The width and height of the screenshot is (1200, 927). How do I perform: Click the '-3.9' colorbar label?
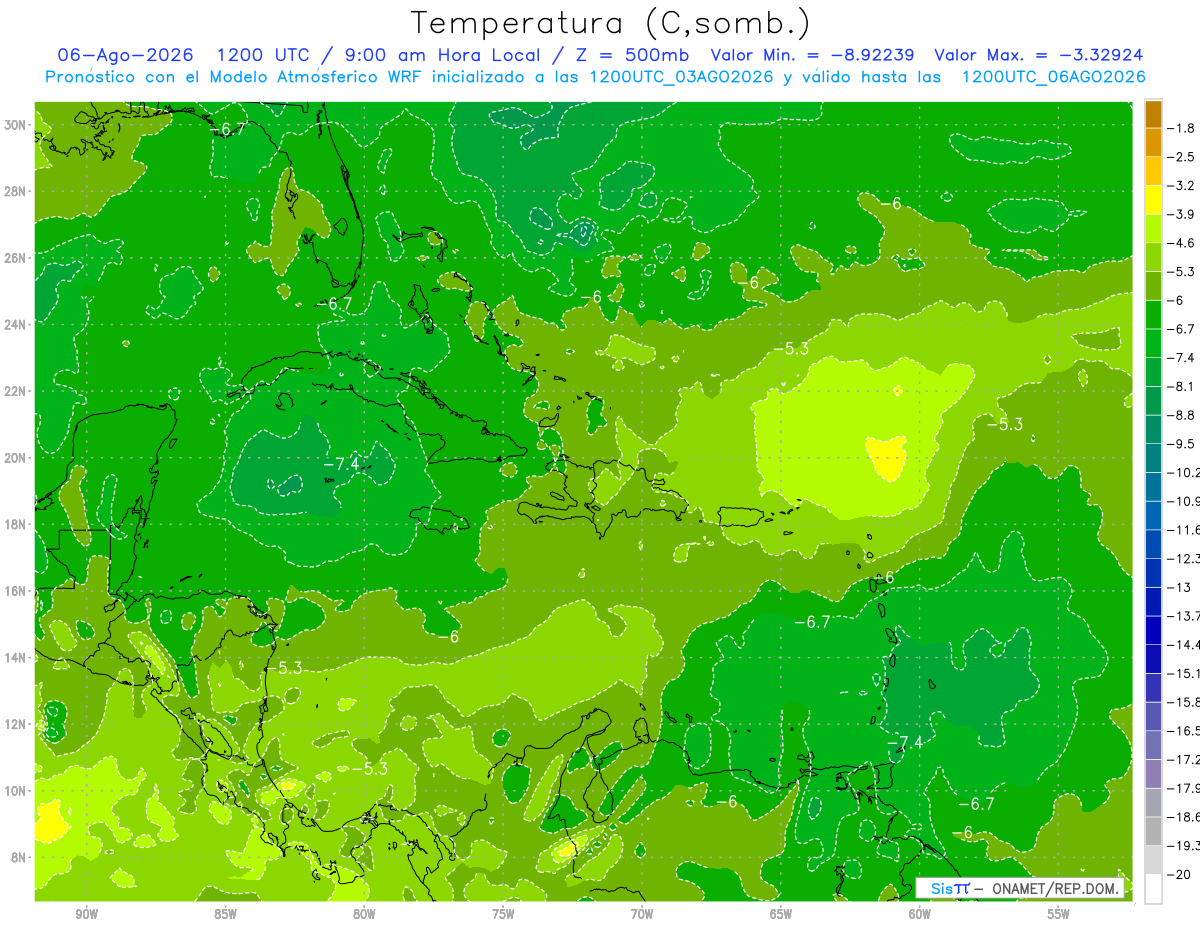click(x=1181, y=214)
